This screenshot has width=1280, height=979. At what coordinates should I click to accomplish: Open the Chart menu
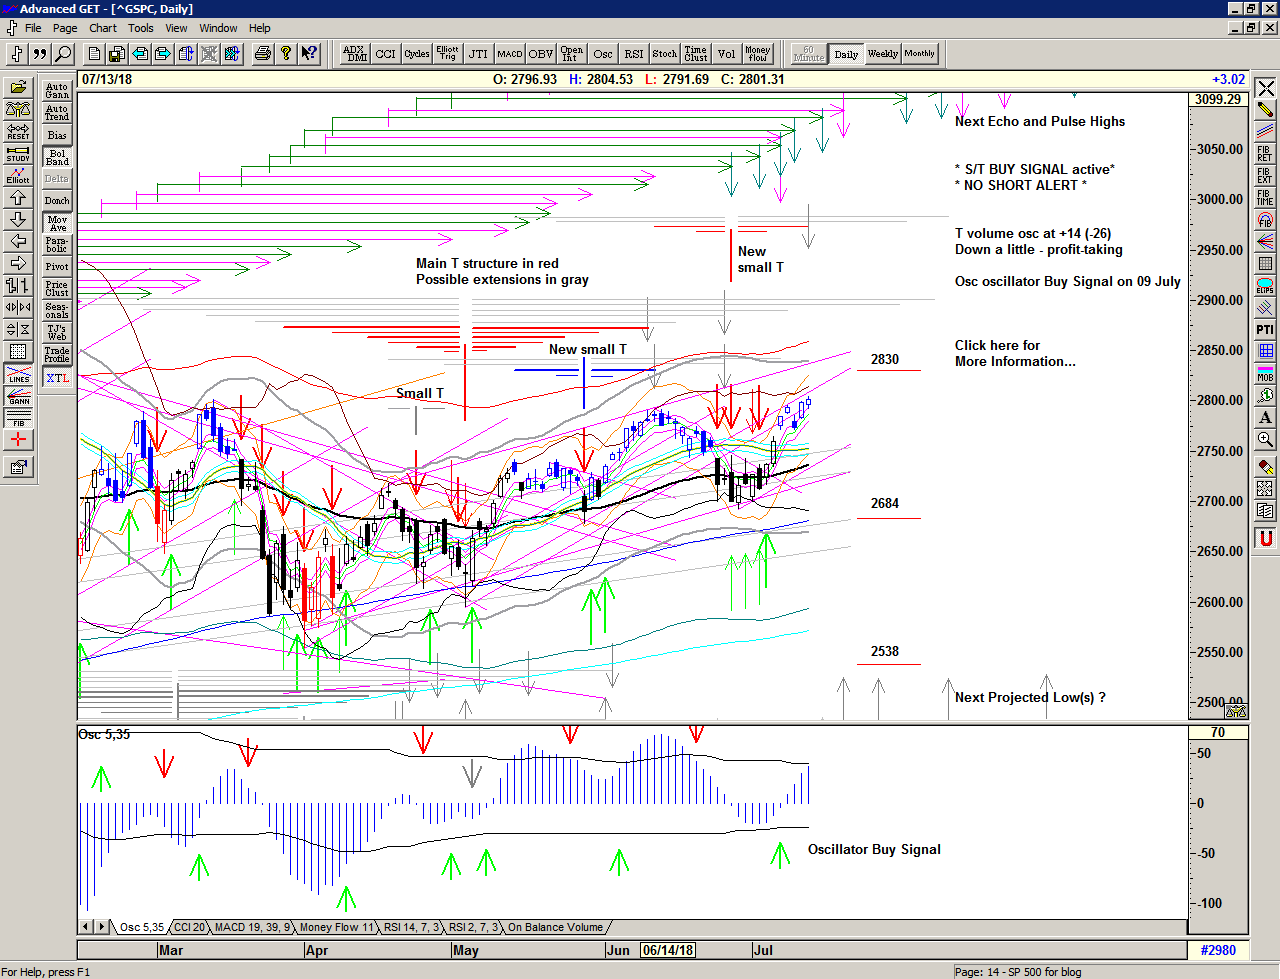tap(102, 28)
